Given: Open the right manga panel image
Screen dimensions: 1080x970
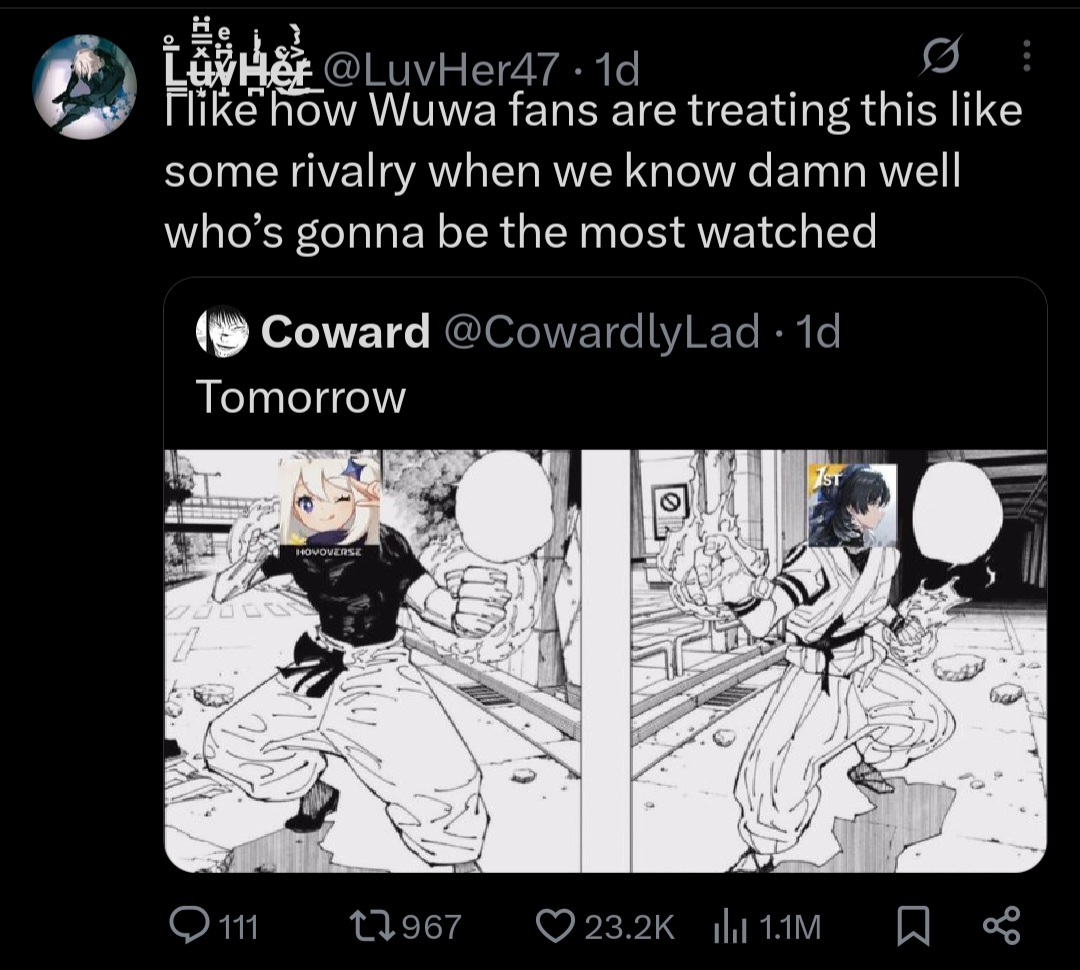Looking at the screenshot, I should 839,661.
